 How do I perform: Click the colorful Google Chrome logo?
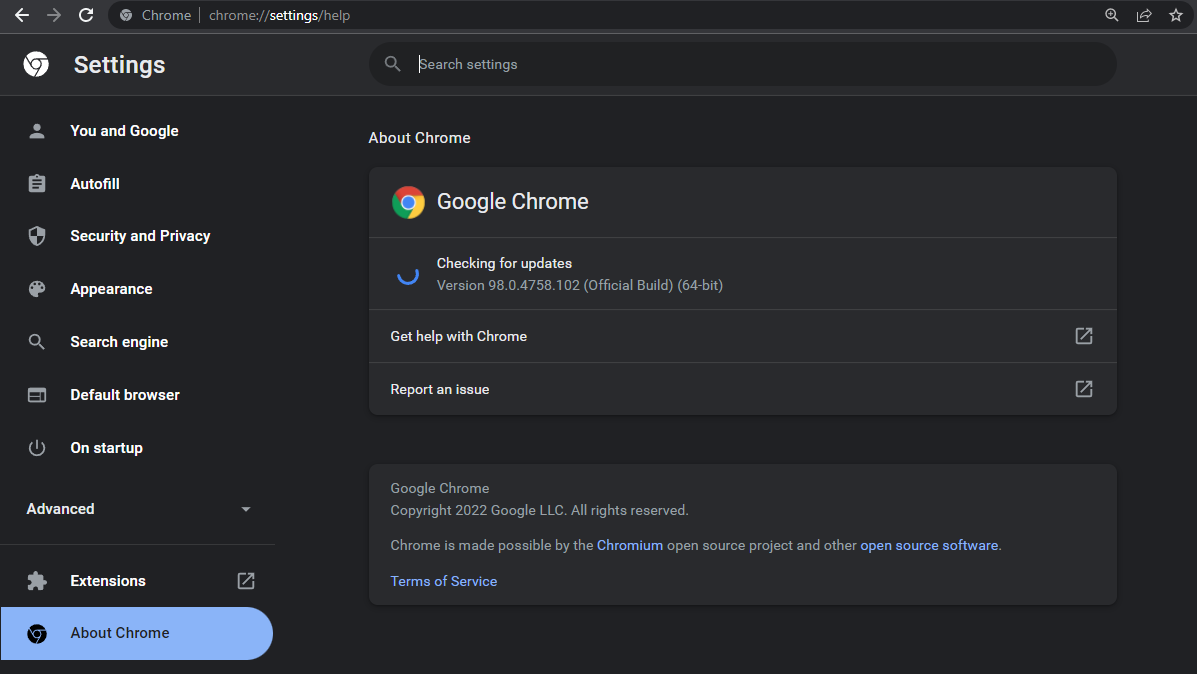pyautogui.click(x=408, y=202)
